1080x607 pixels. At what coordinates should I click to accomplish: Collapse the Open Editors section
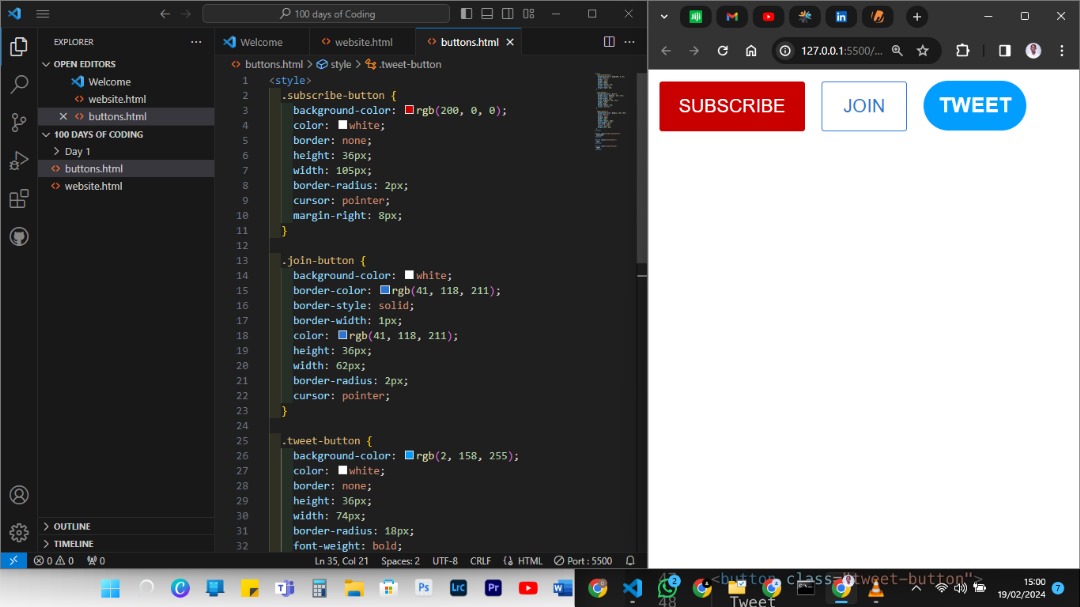[x=84, y=64]
